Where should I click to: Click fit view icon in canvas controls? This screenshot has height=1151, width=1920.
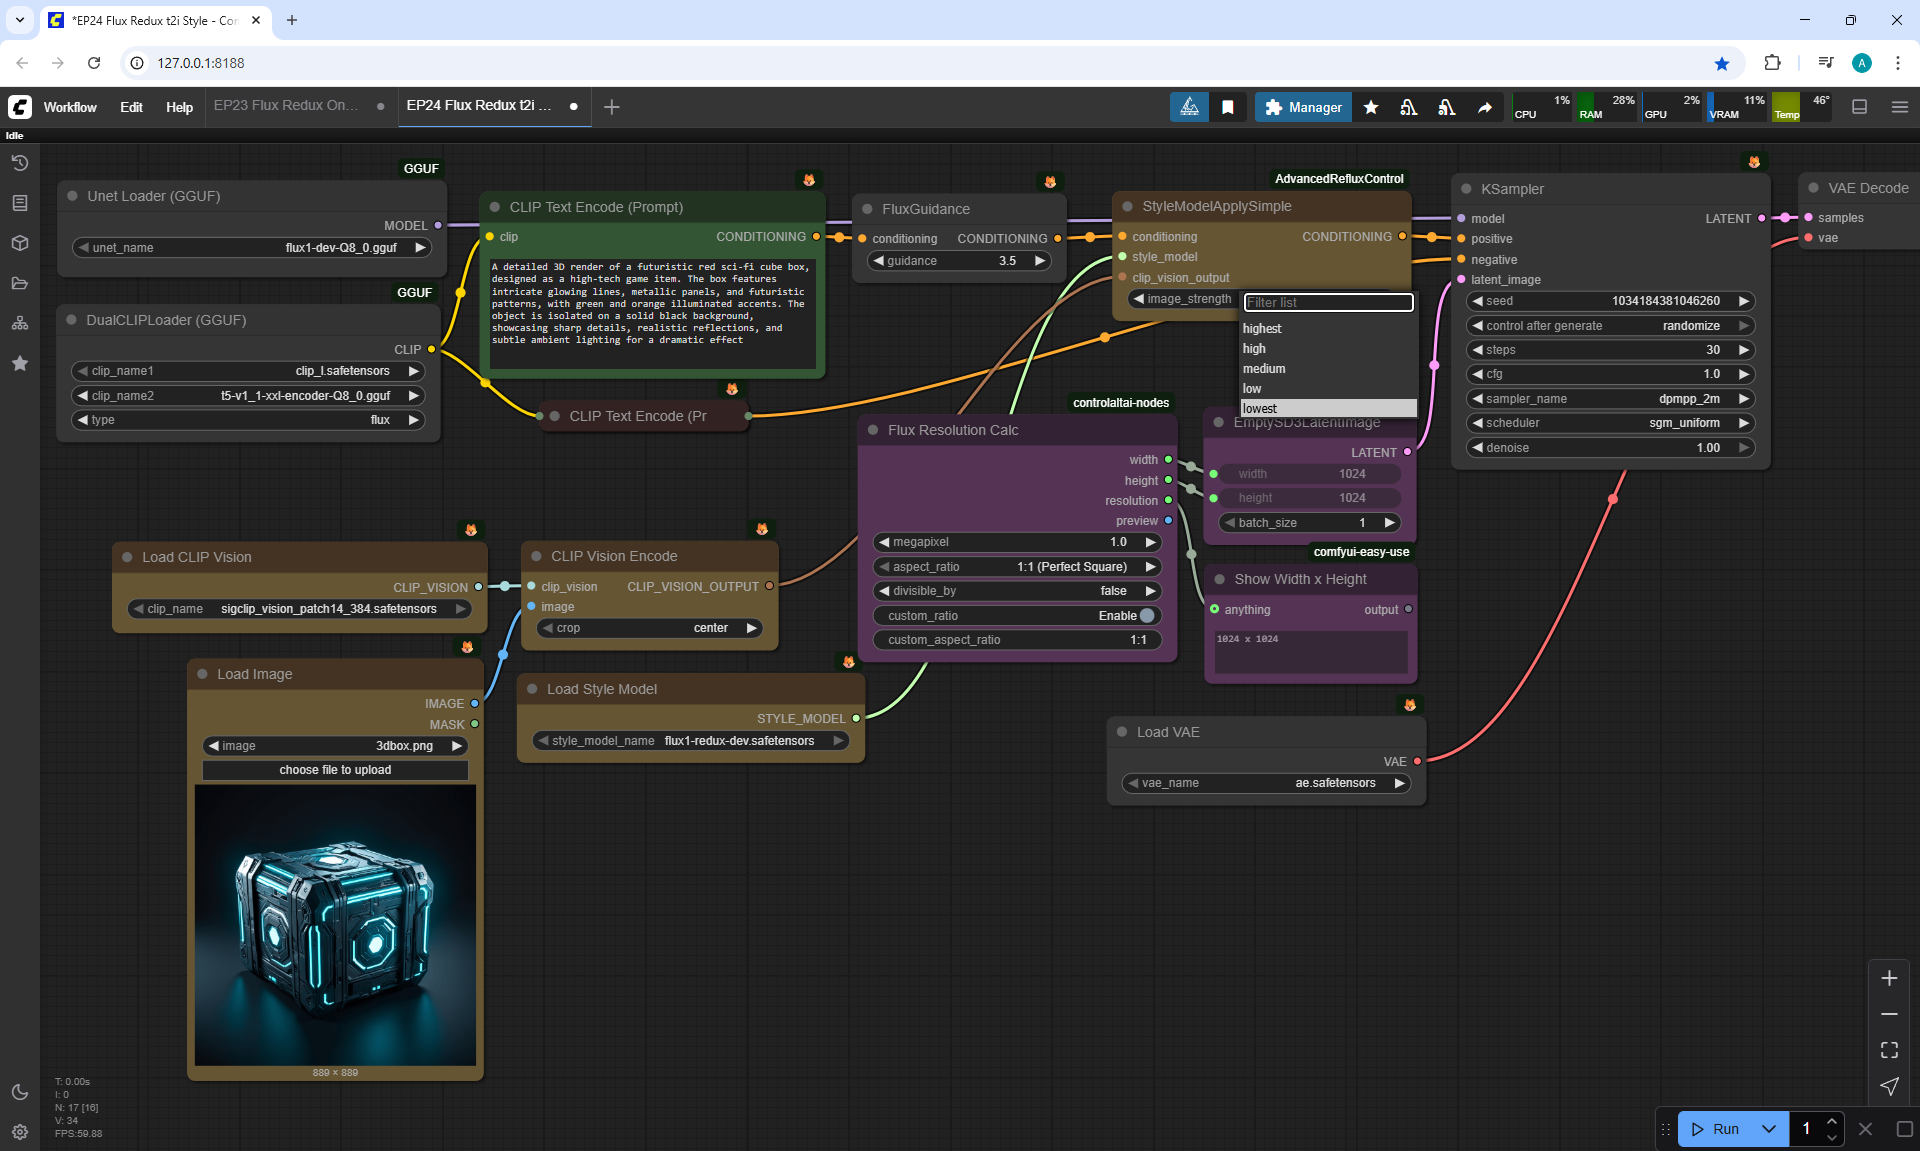coord(1889,1050)
